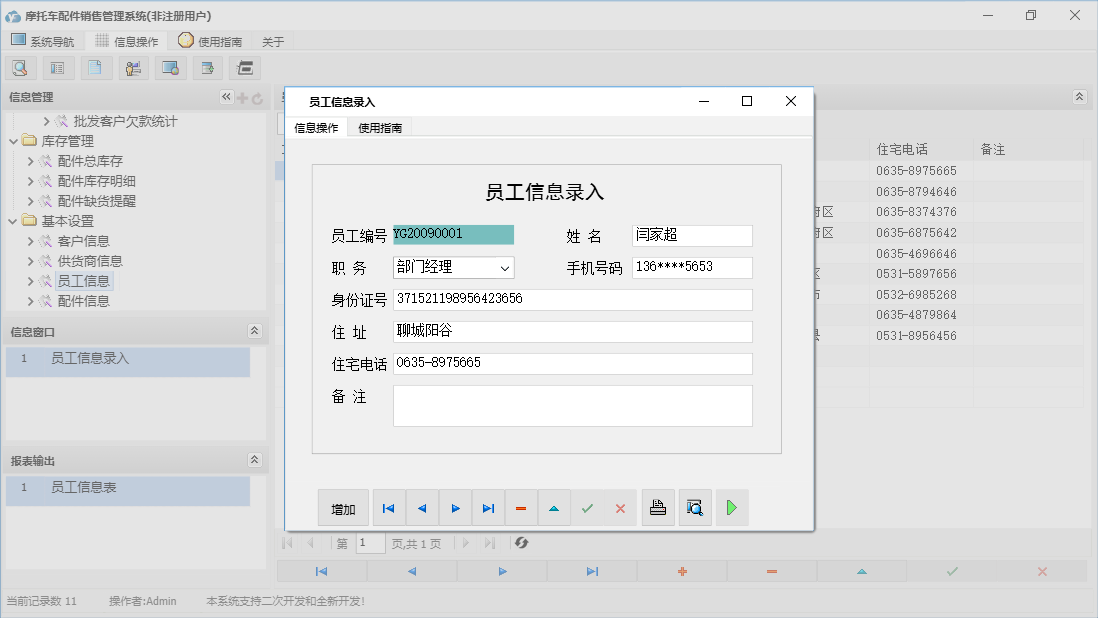Delete the record using the red minus icon
This screenshot has width=1098, height=618.
pyautogui.click(x=521, y=508)
